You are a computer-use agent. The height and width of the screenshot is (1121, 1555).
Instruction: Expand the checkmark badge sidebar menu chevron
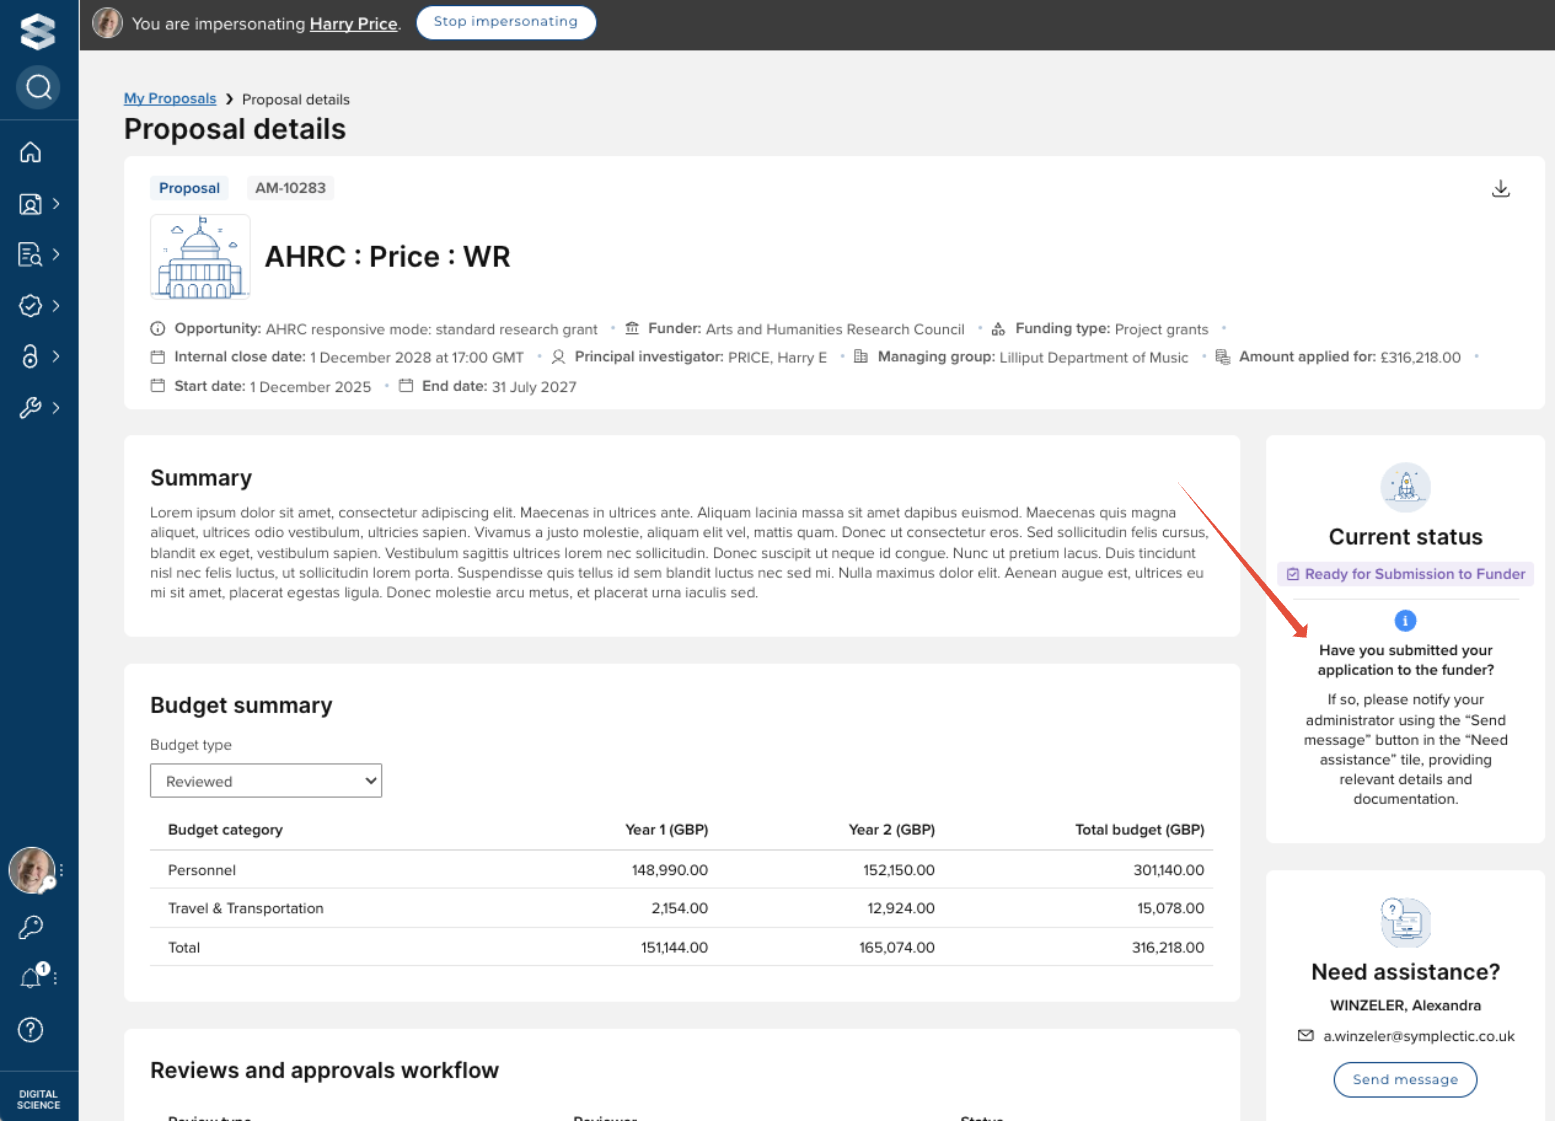coord(56,305)
